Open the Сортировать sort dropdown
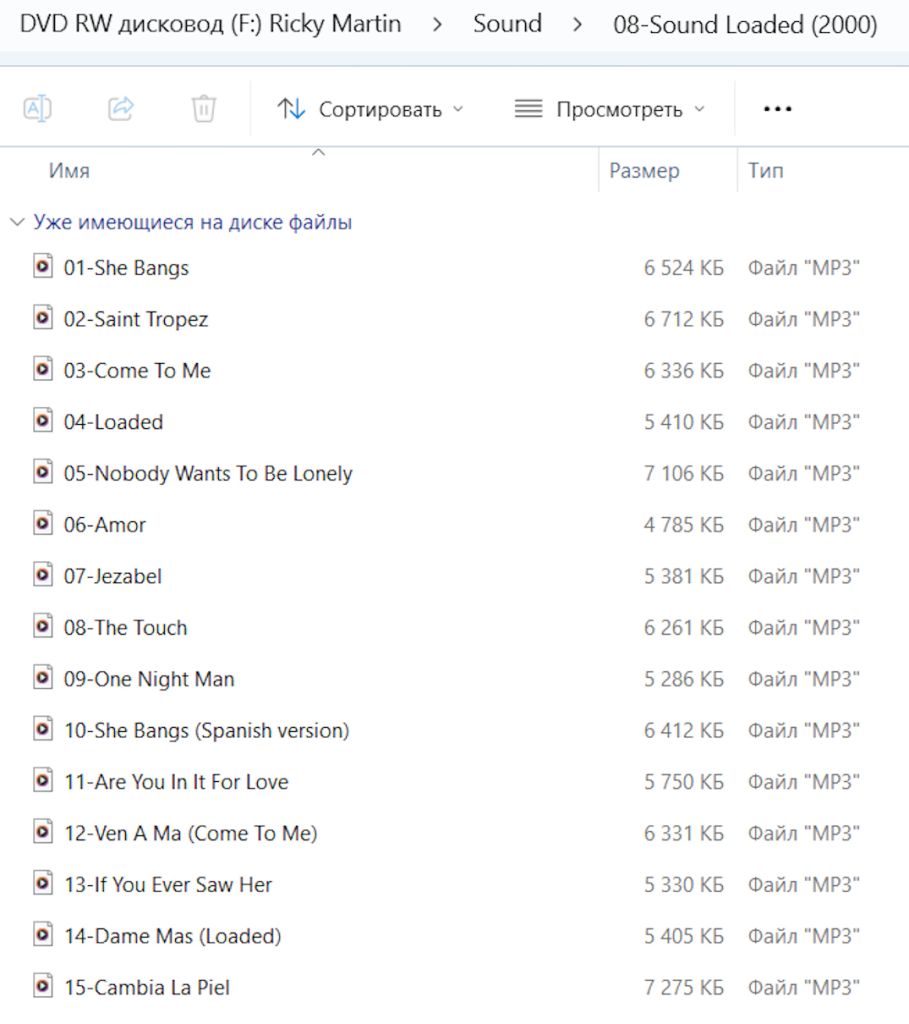Screen dimensions: 909x1024 (370, 109)
